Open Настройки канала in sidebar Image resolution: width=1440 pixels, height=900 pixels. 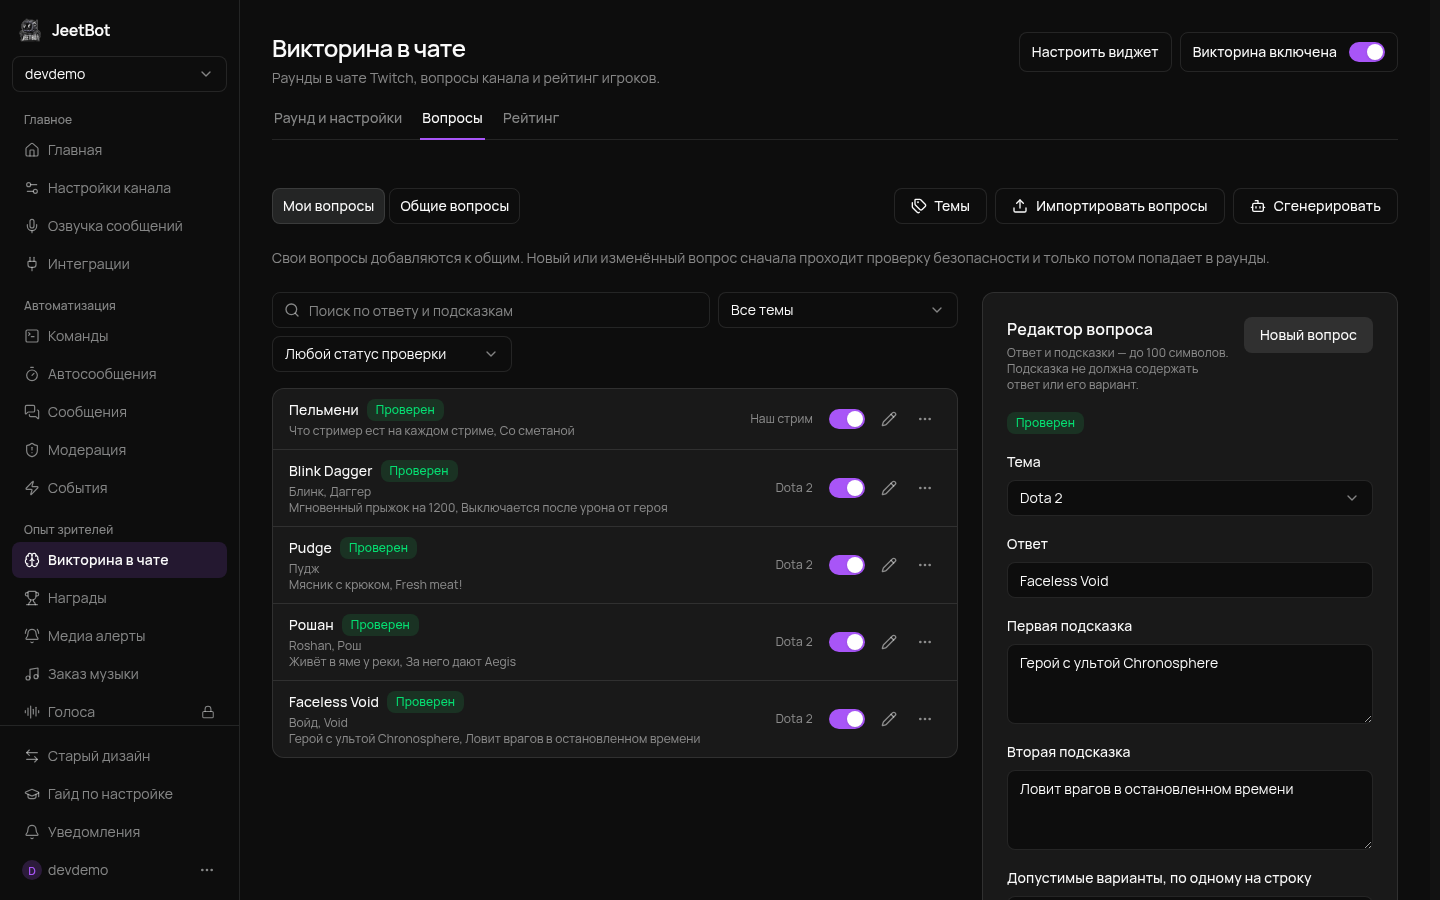pos(119,188)
